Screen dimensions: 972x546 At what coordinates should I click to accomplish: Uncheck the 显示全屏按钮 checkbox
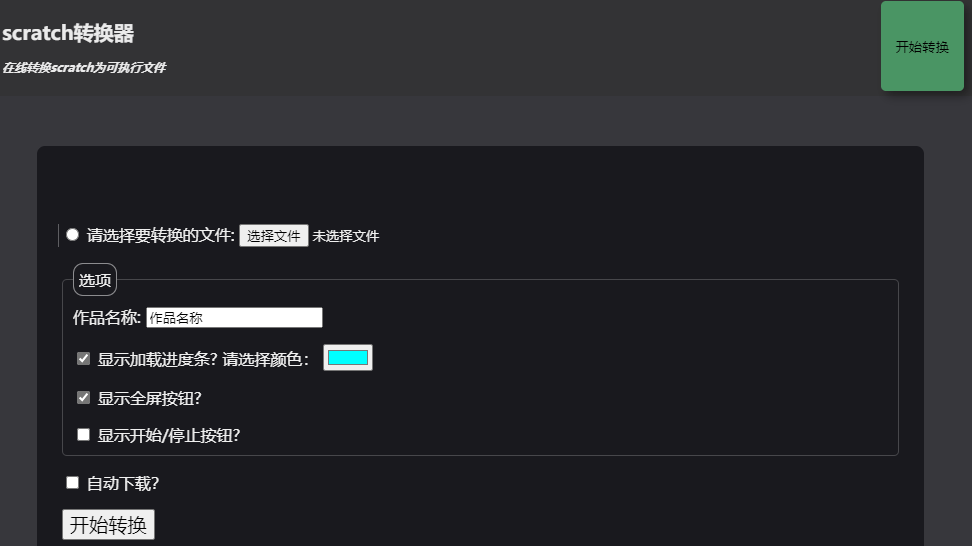click(x=84, y=397)
